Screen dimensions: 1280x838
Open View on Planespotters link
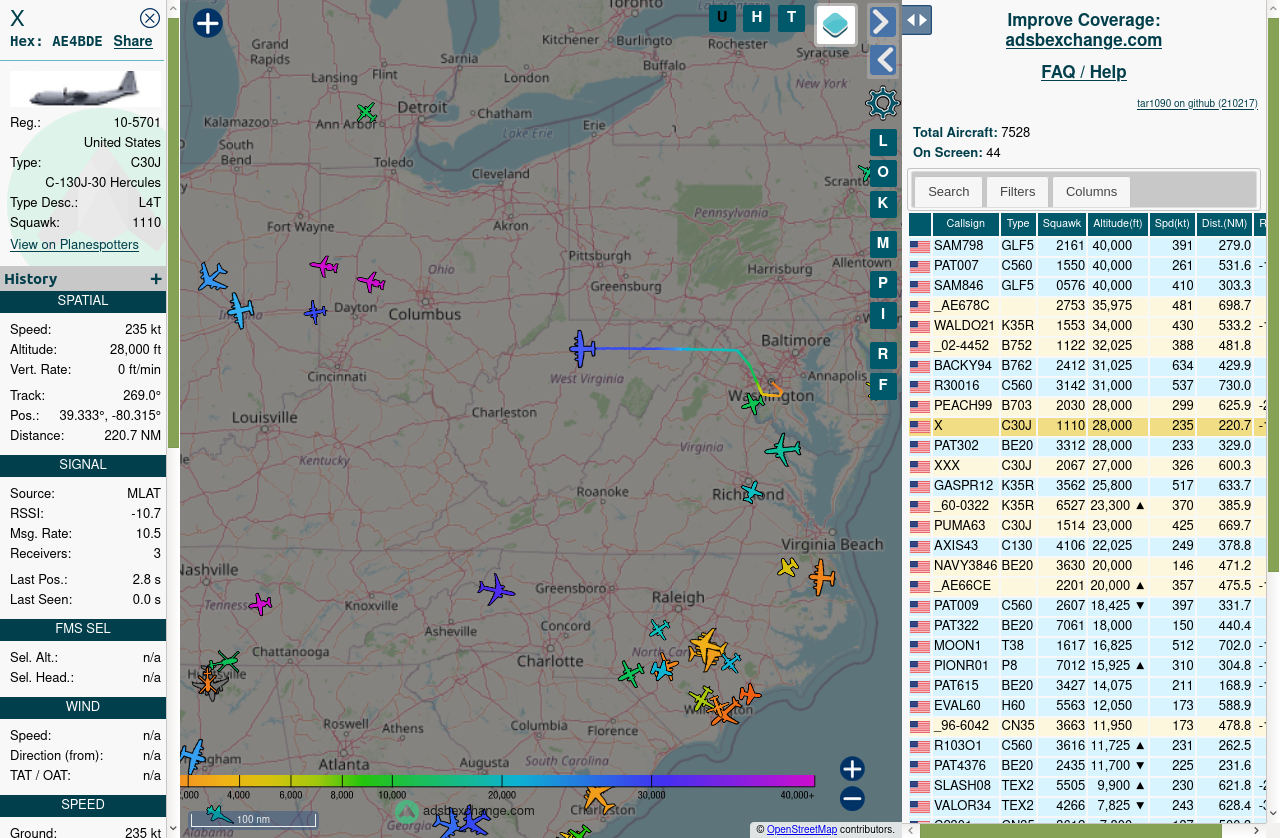pyautogui.click(x=74, y=244)
